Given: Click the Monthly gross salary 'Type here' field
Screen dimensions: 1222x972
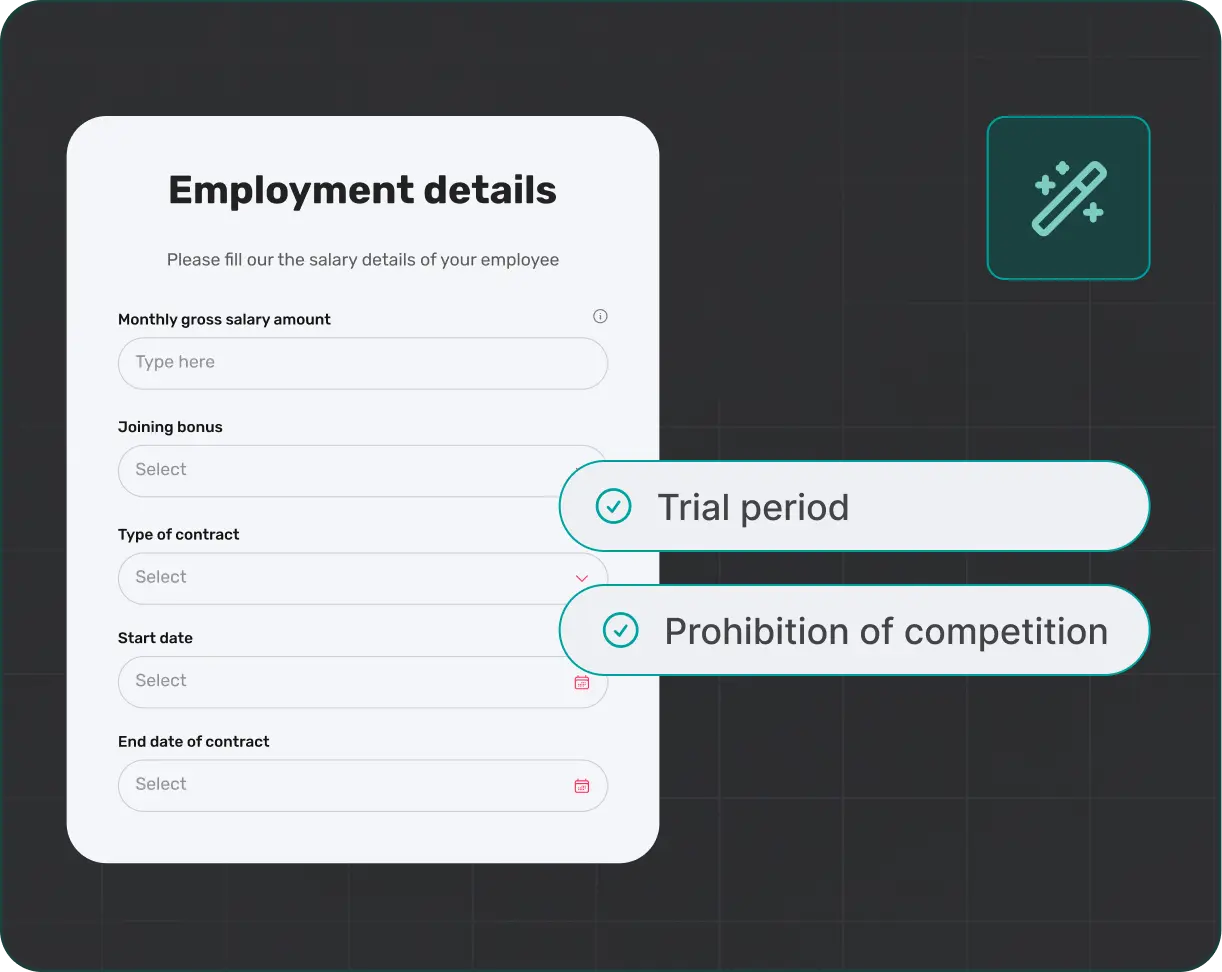Looking at the screenshot, I should [x=362, y=363].
